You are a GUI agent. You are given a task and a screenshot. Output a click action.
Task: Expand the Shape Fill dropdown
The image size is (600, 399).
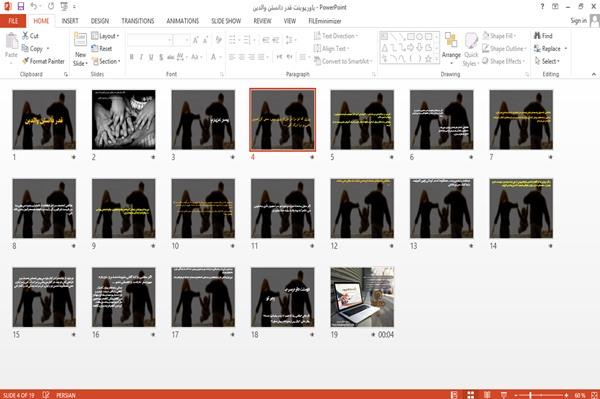tap(499, 36)
